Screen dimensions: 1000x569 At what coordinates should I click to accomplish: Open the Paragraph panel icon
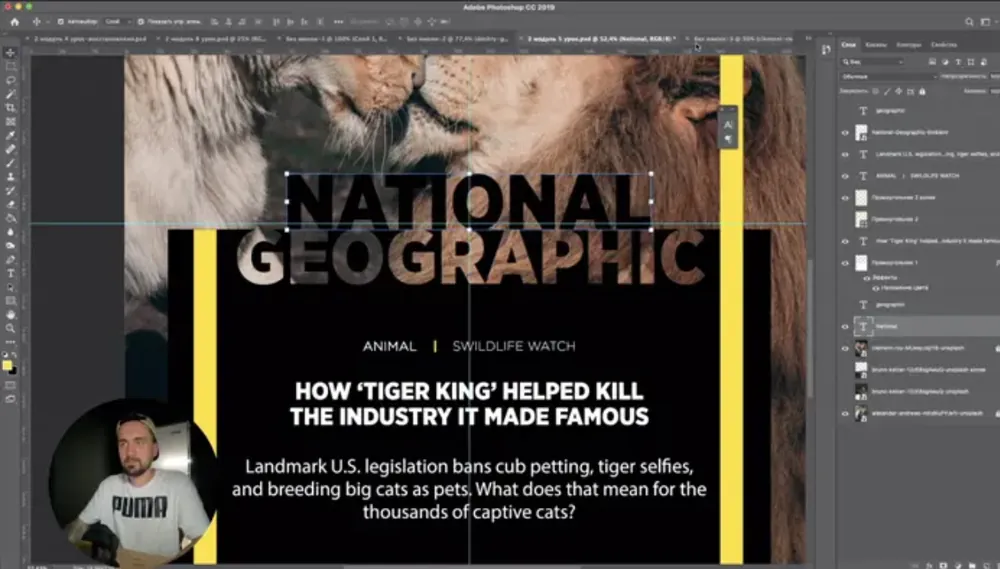coord(728,139)
